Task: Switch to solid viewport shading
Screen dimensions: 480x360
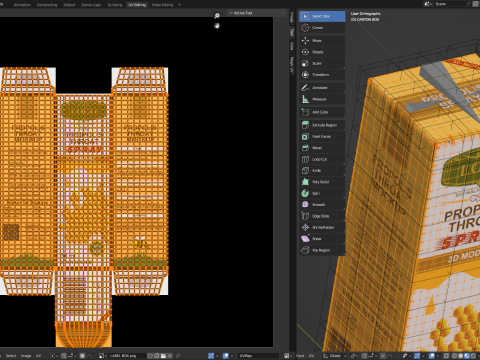Action: coord(461,356)
